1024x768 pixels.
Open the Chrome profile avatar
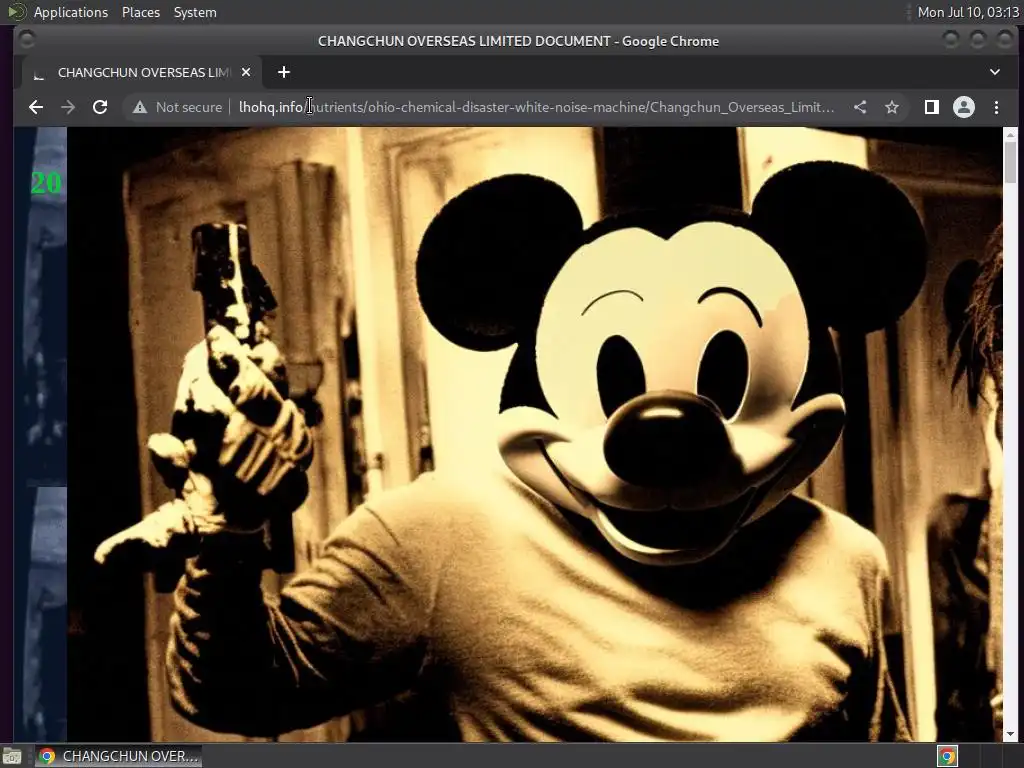coord(964,107)
